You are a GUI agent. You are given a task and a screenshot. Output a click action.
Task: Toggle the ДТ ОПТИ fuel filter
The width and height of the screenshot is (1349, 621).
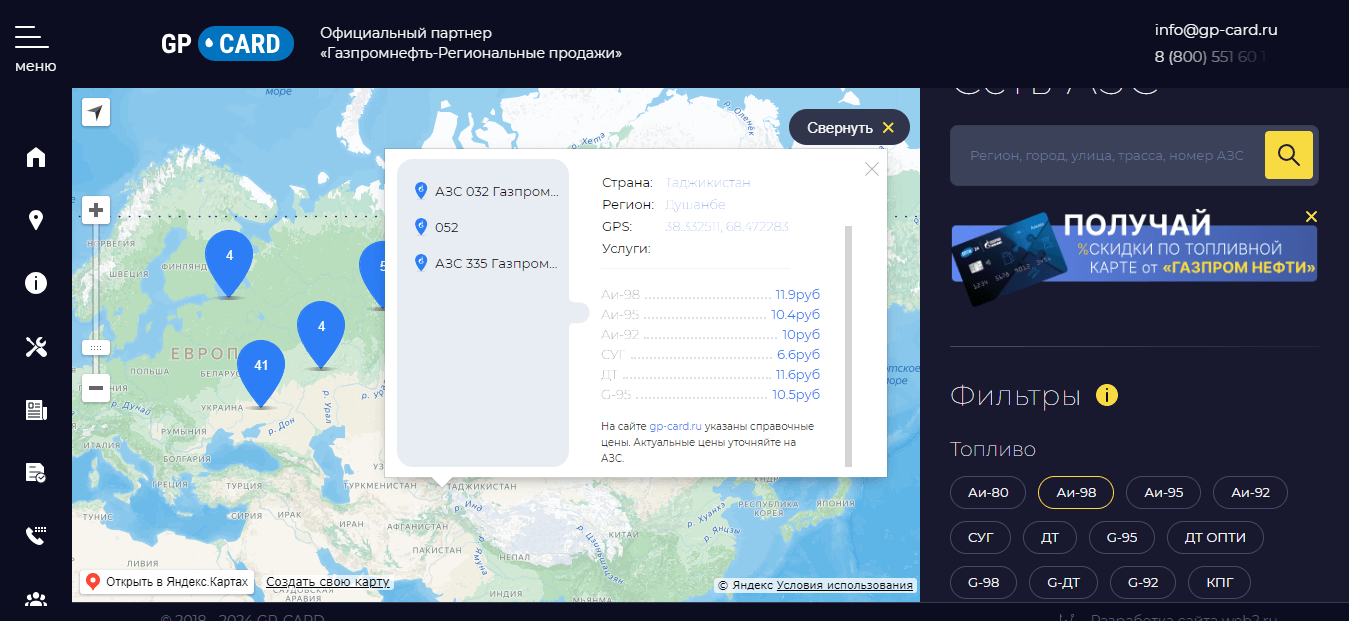[1215, 538]
